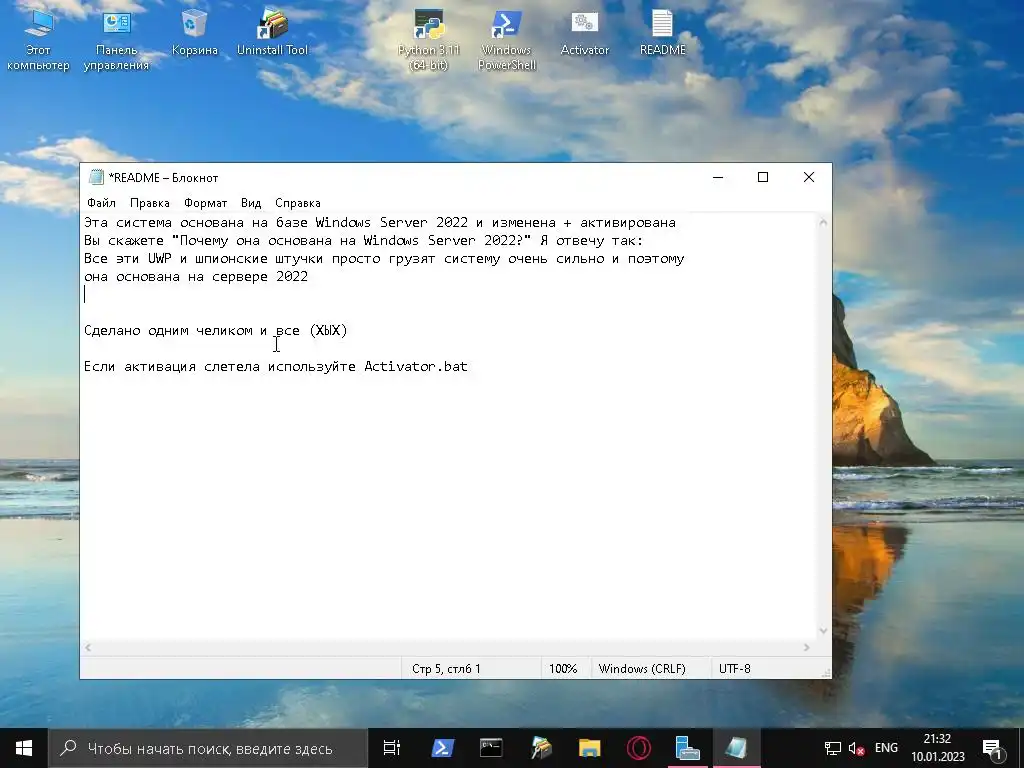Open the Вид menu
The height and width of the screenshot is (768, 1024).
(x=251, y=203)
